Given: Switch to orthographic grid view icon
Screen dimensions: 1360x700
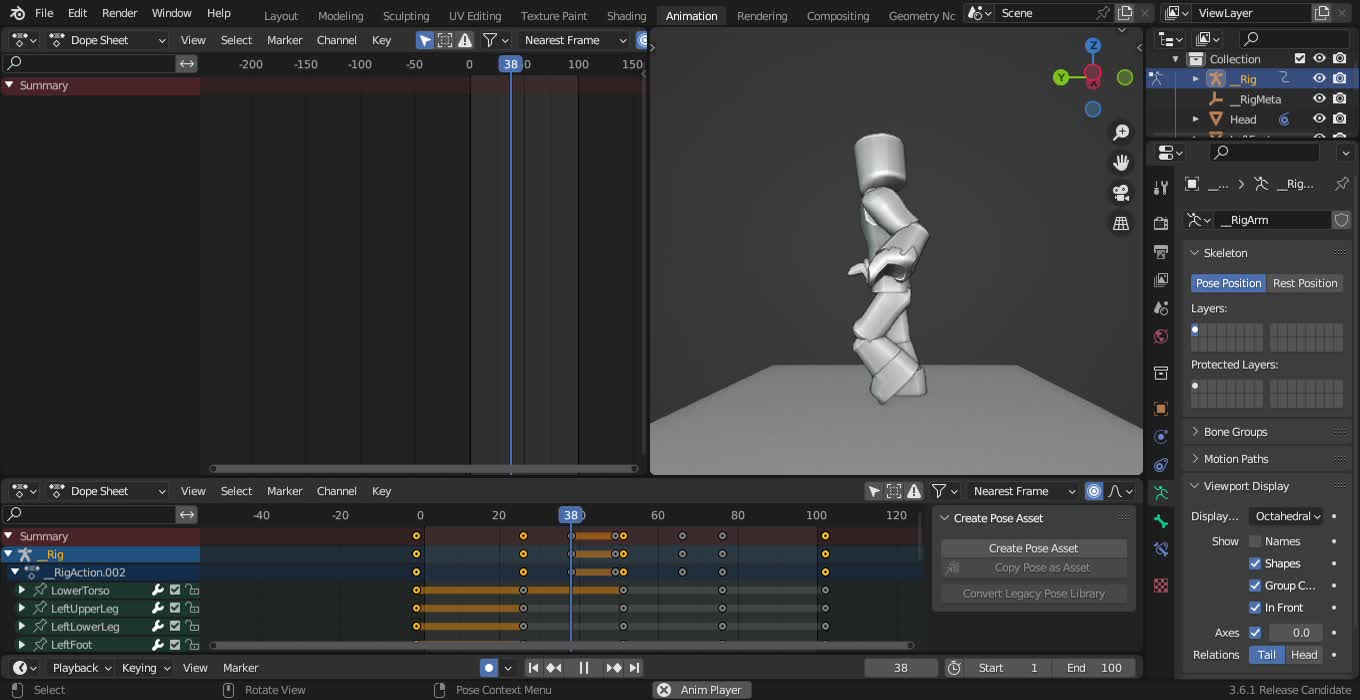Looking at the screenshot, I should (1121, 223).
